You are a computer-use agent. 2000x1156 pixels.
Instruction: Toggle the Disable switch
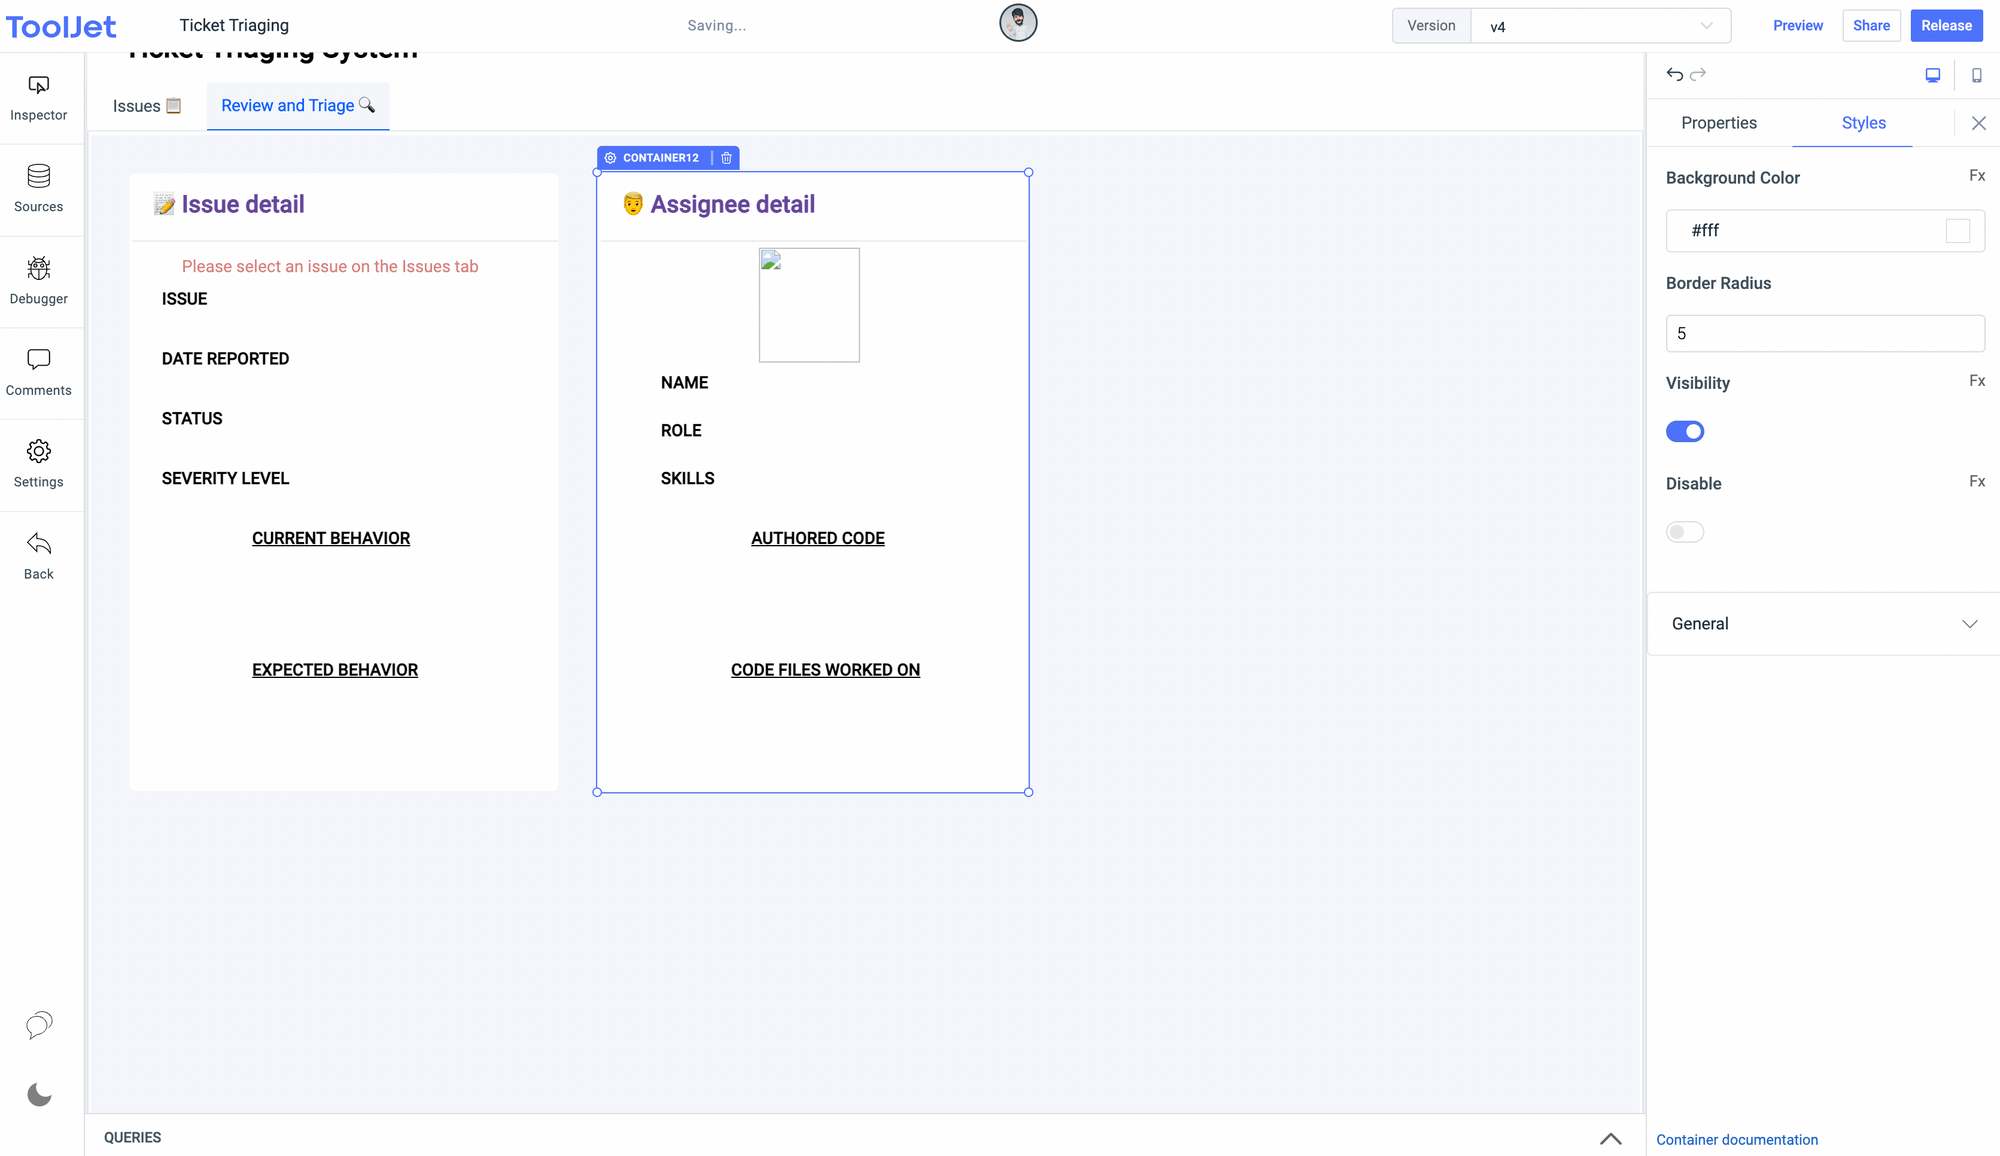pyautogui.click(x=1685, y=532)
